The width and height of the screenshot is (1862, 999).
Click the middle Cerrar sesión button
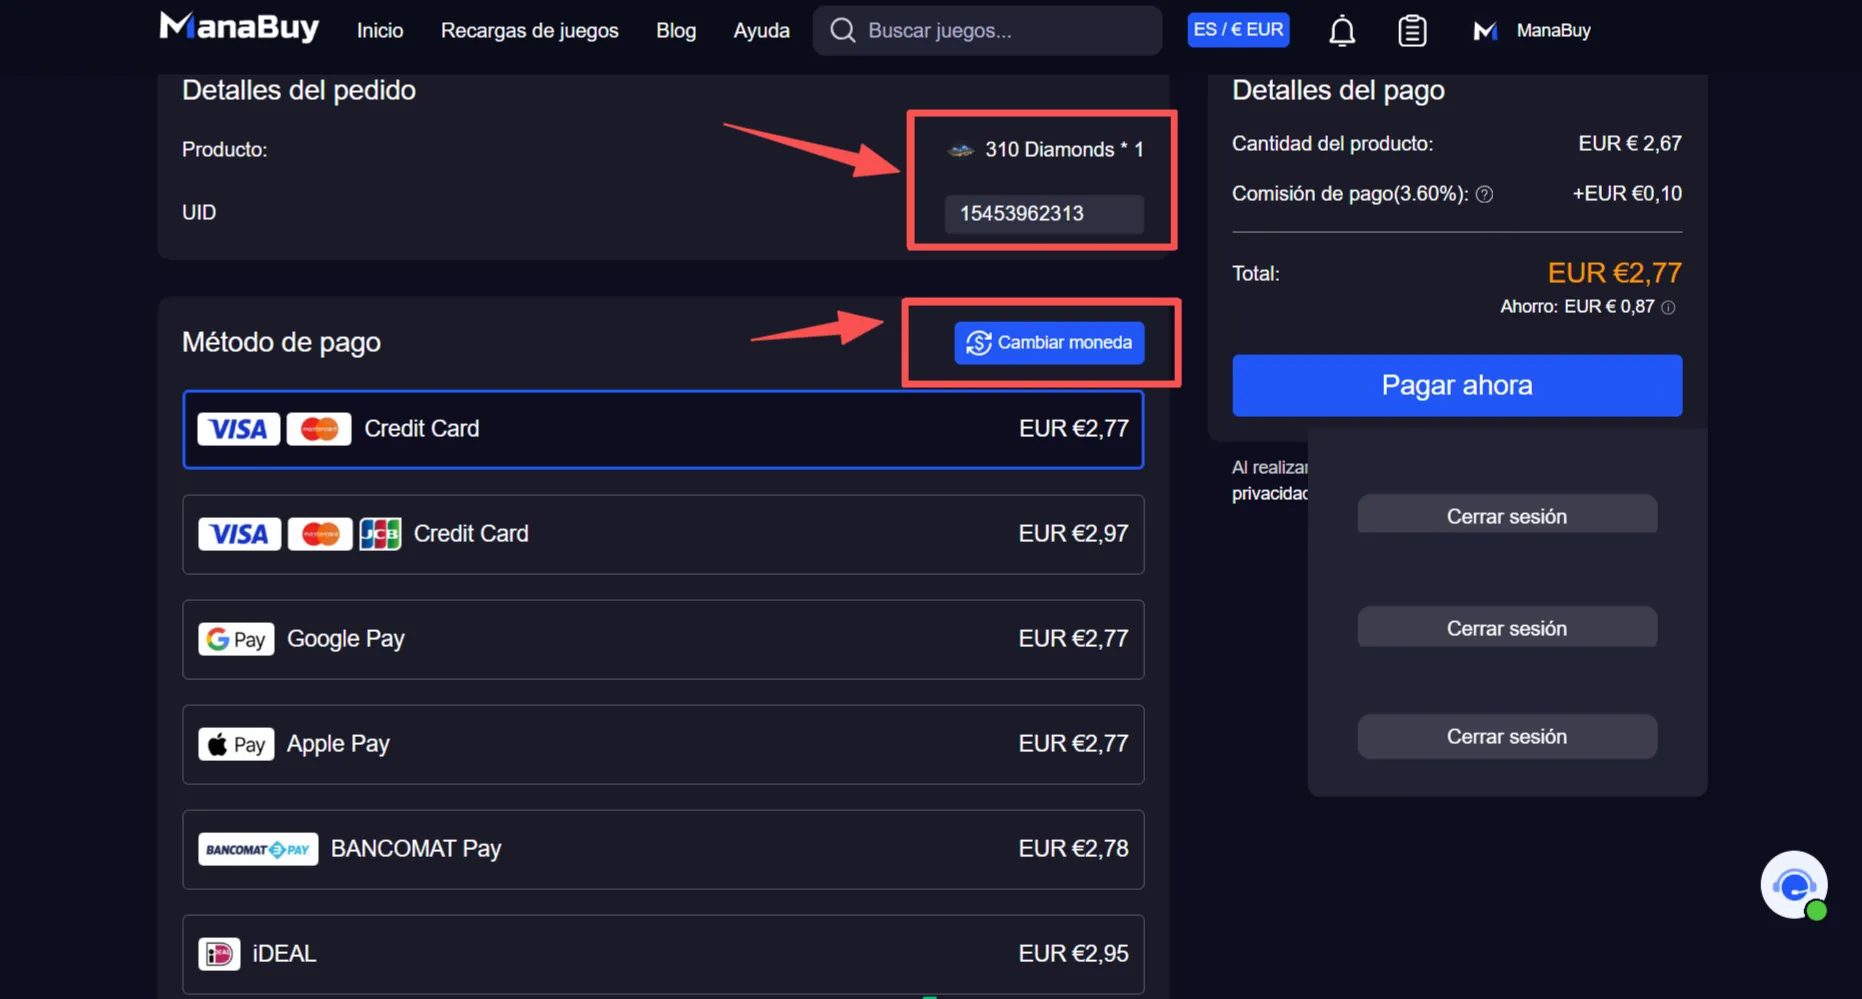click(x=1507, y=628)
